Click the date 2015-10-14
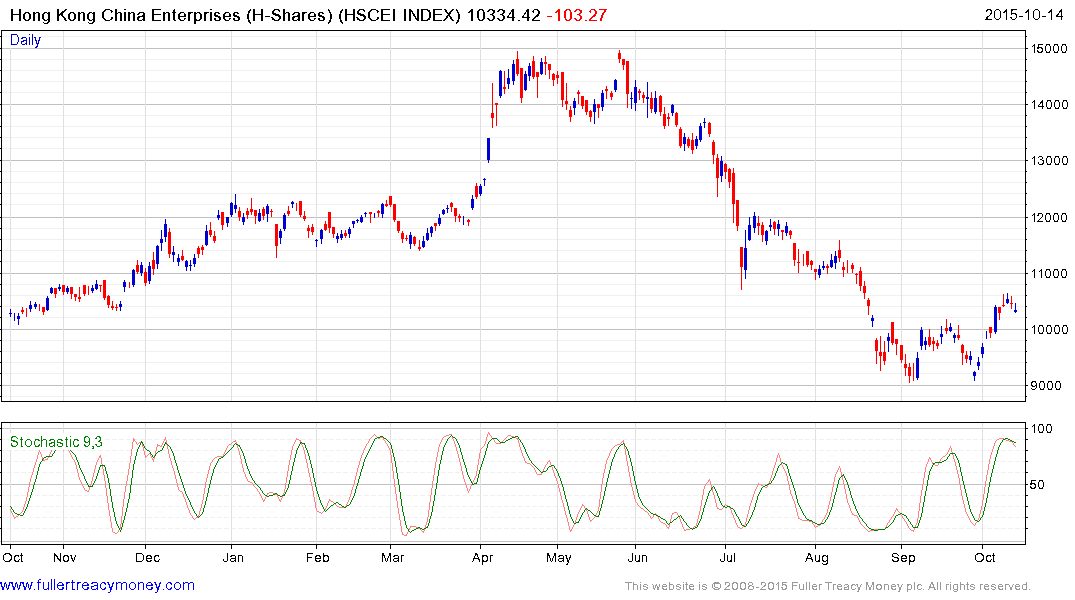Screen dimensions: 1075x600 click(1024, 14)
